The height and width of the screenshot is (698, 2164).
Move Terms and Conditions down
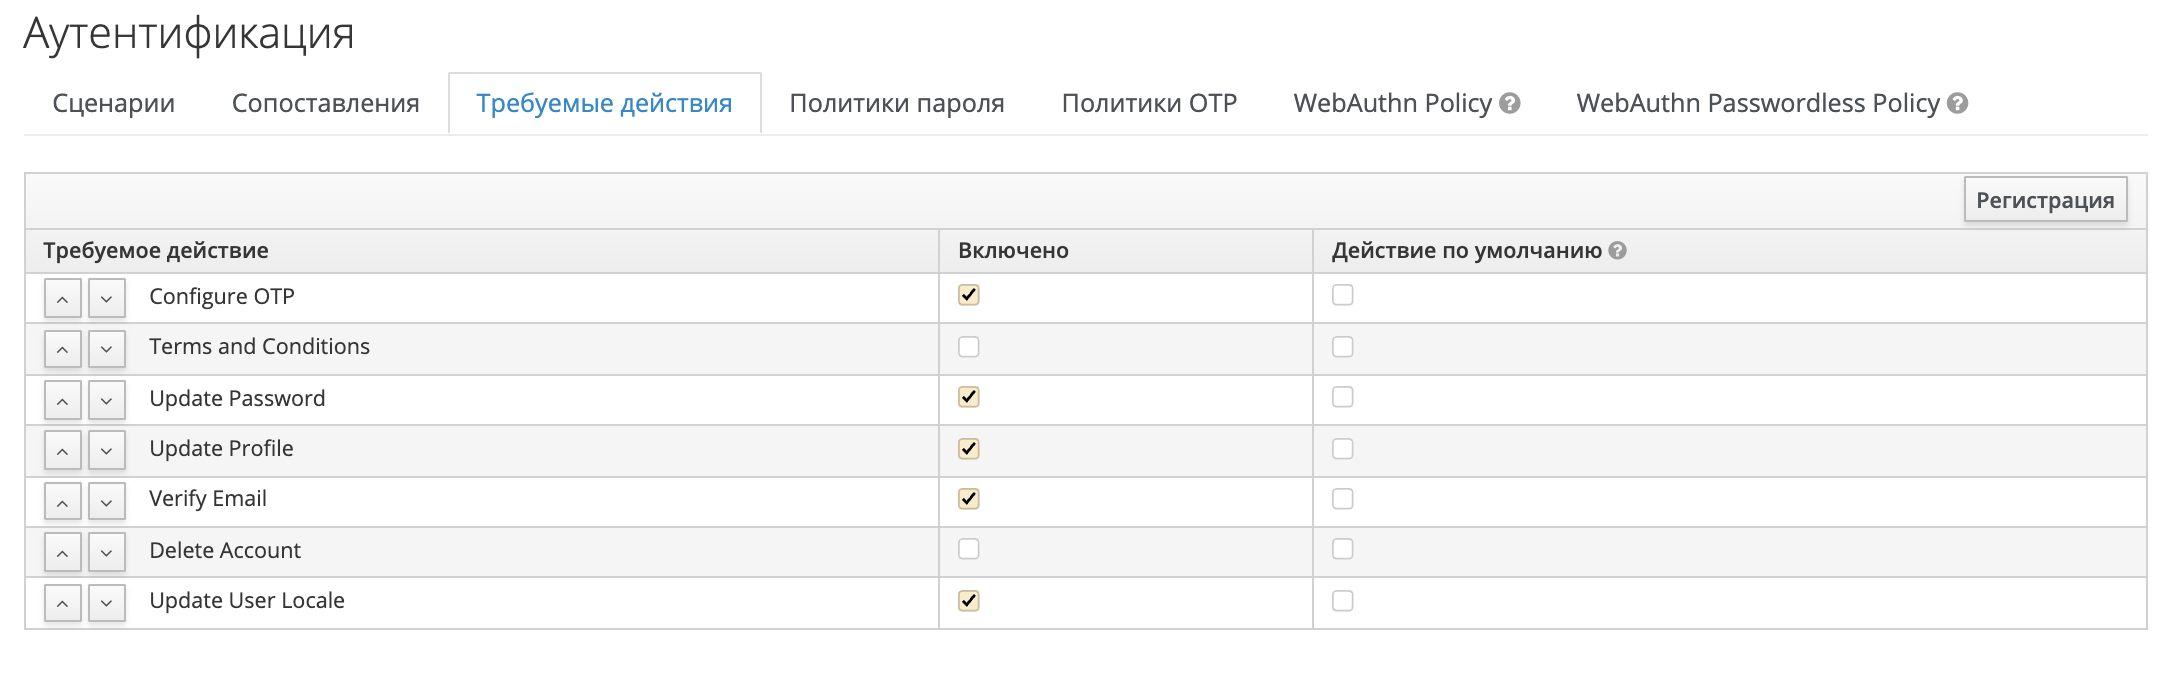coord(106,349)
